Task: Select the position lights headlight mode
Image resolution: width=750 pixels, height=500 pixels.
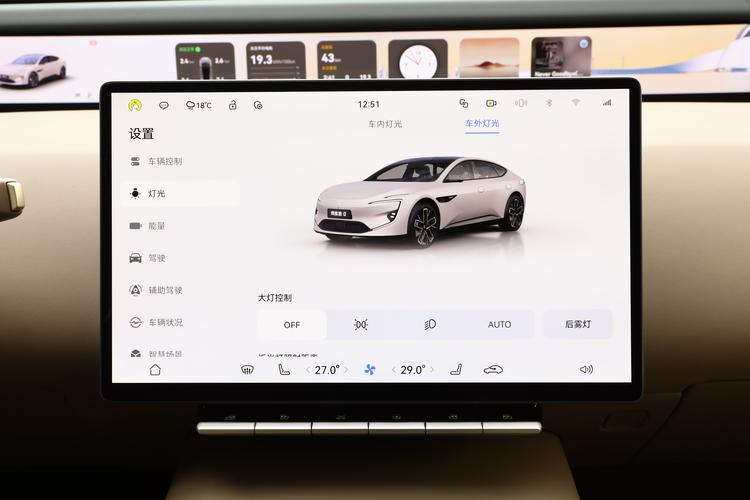Action: (x=361, y=324)
